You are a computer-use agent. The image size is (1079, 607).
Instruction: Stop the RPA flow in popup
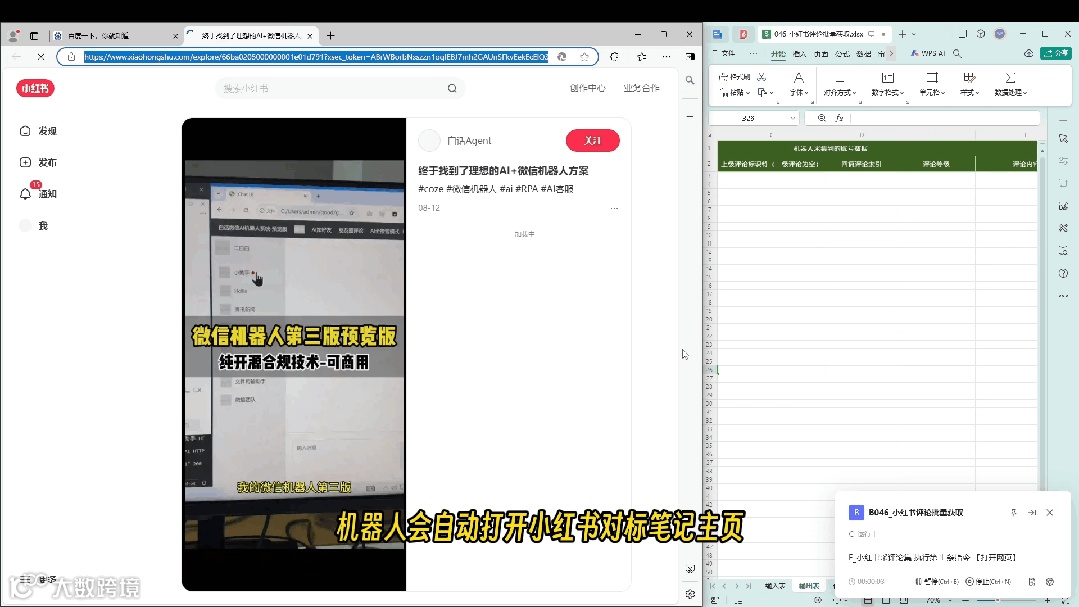[x=988, y=582]
